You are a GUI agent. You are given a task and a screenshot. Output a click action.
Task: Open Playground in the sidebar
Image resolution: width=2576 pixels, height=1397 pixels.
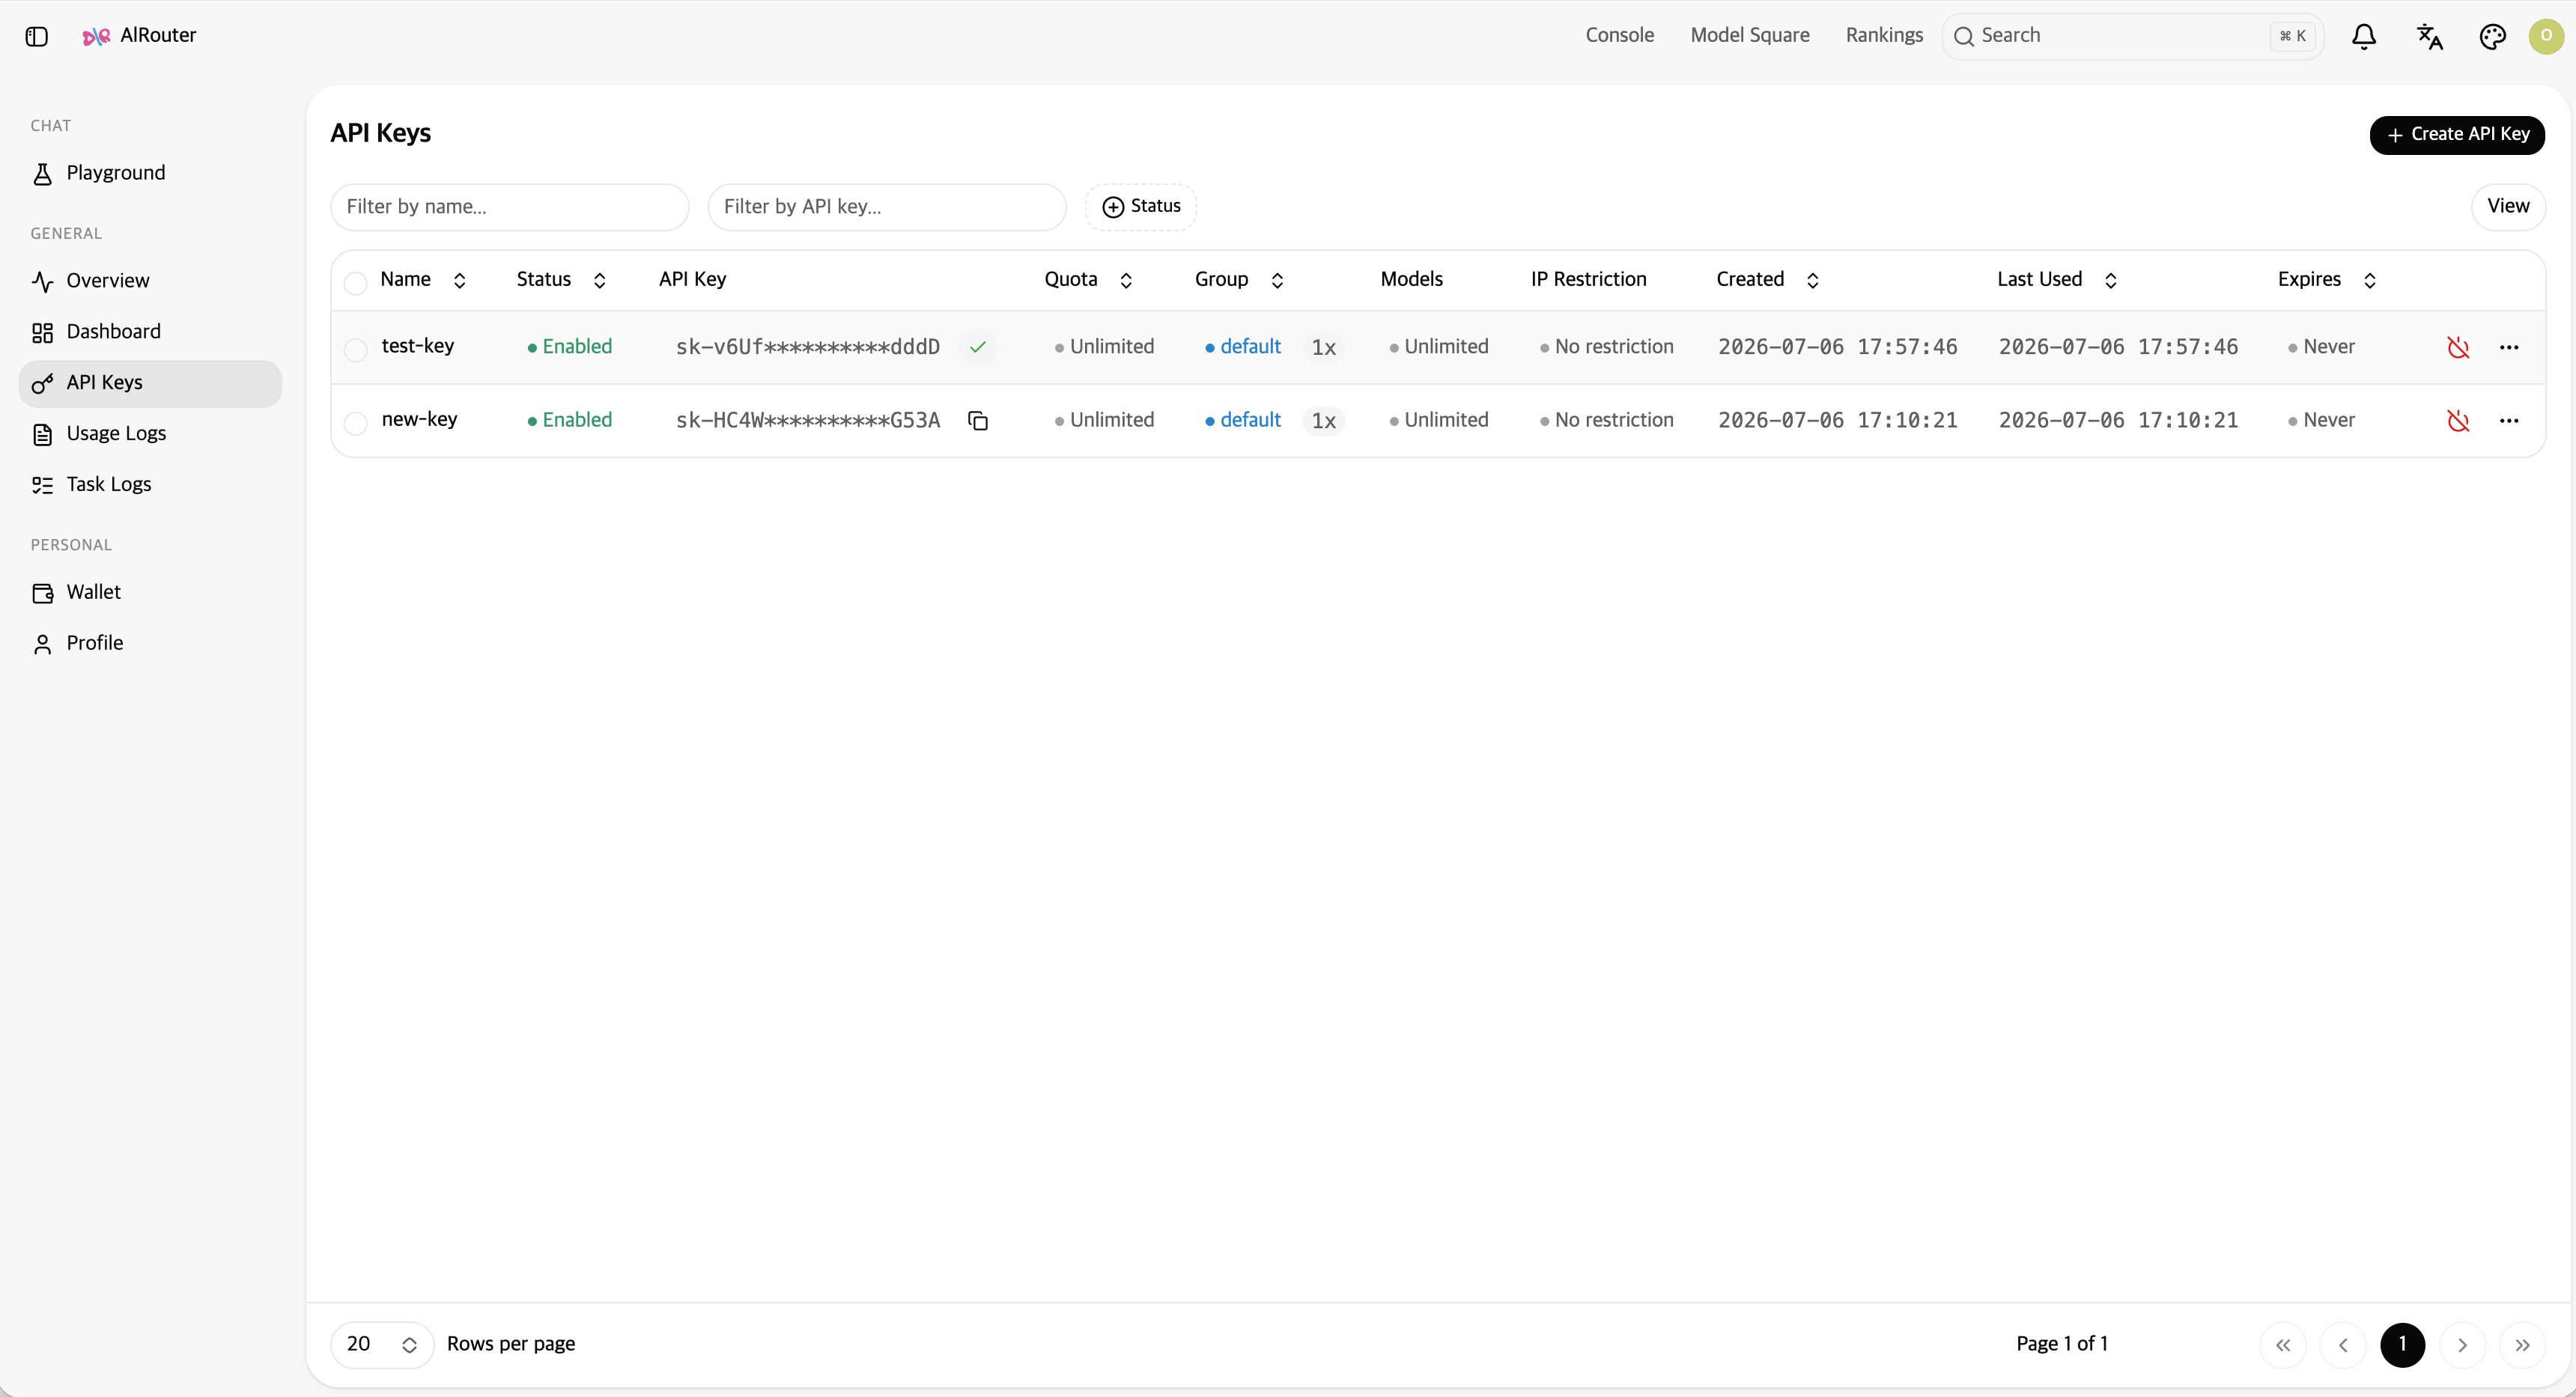(150, 174)
